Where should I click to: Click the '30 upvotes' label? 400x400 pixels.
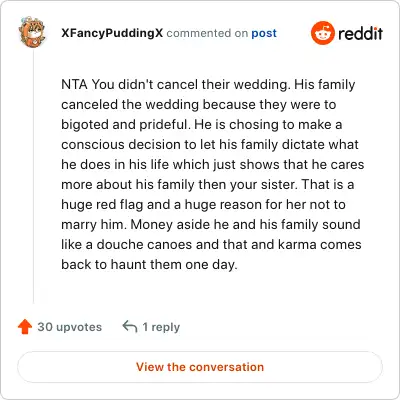[70, 327]
